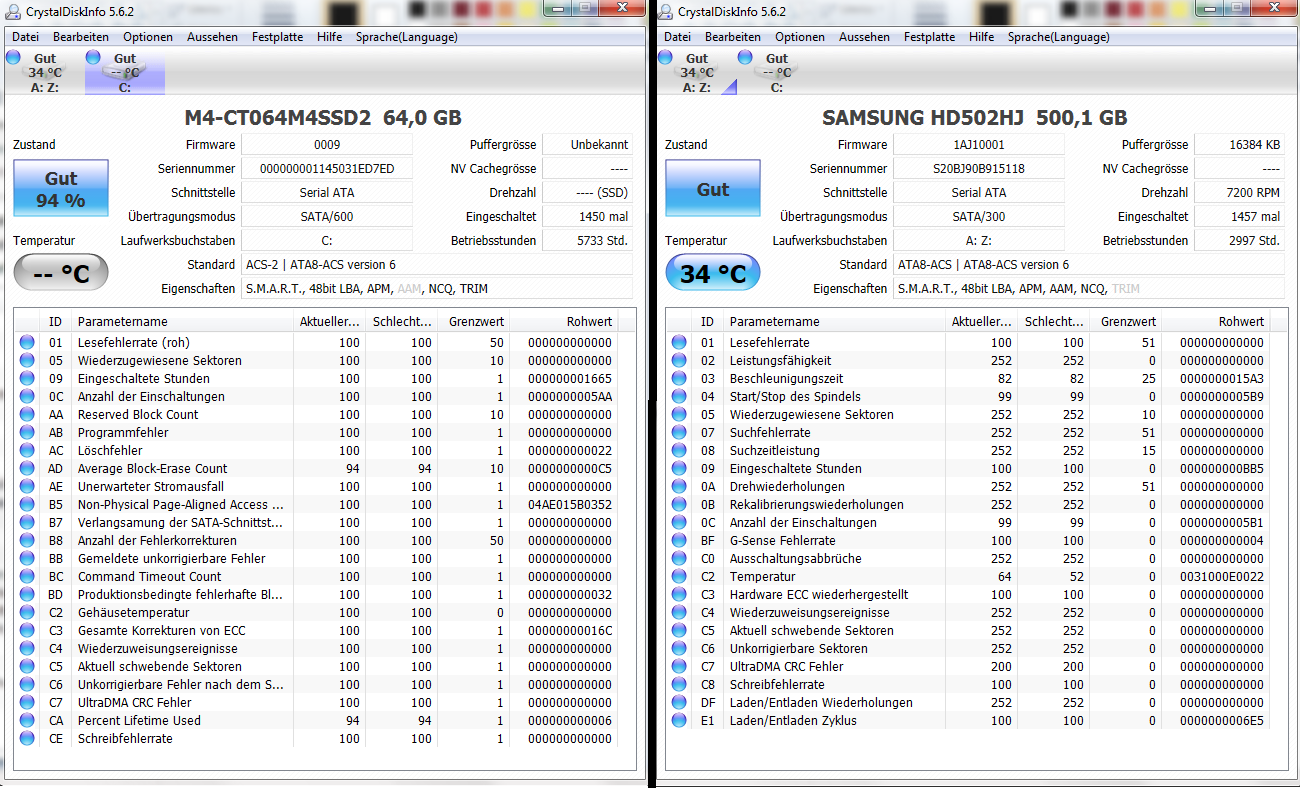The width and height of the screenshot is (1300, 788).
Task: Click the -- °C temperature button of the SSD
Action: coord(61,273)
